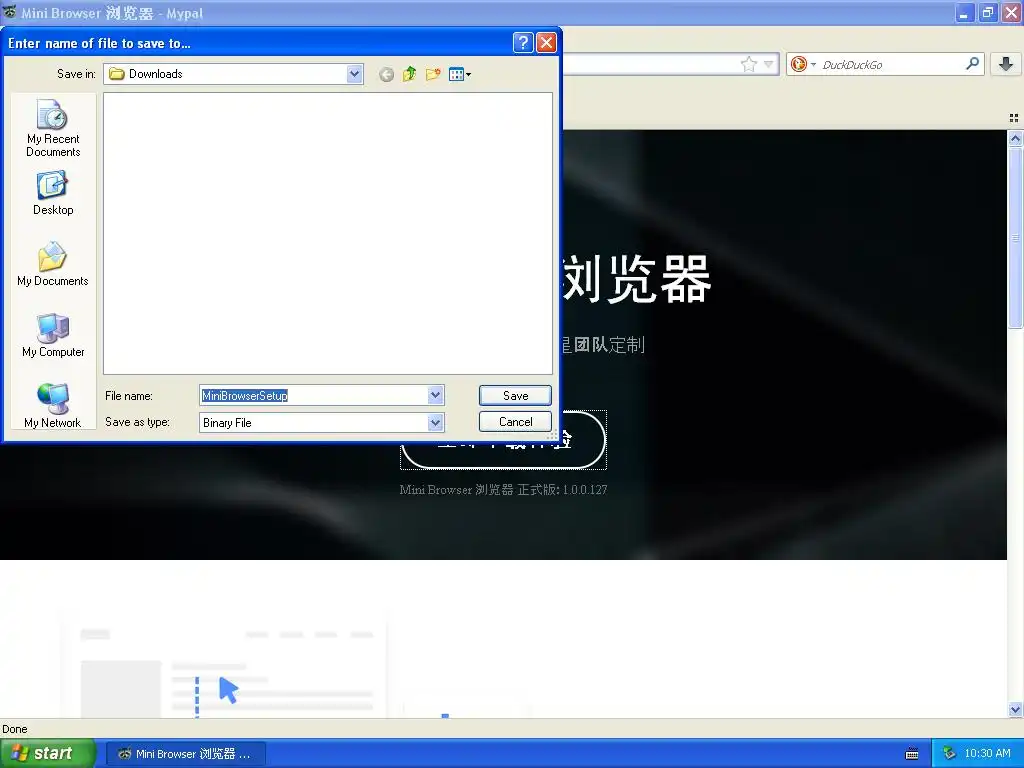Screen dimensions: 1024x768
Task: Click the vertical scrollbar thumb
Action: 1015,238
